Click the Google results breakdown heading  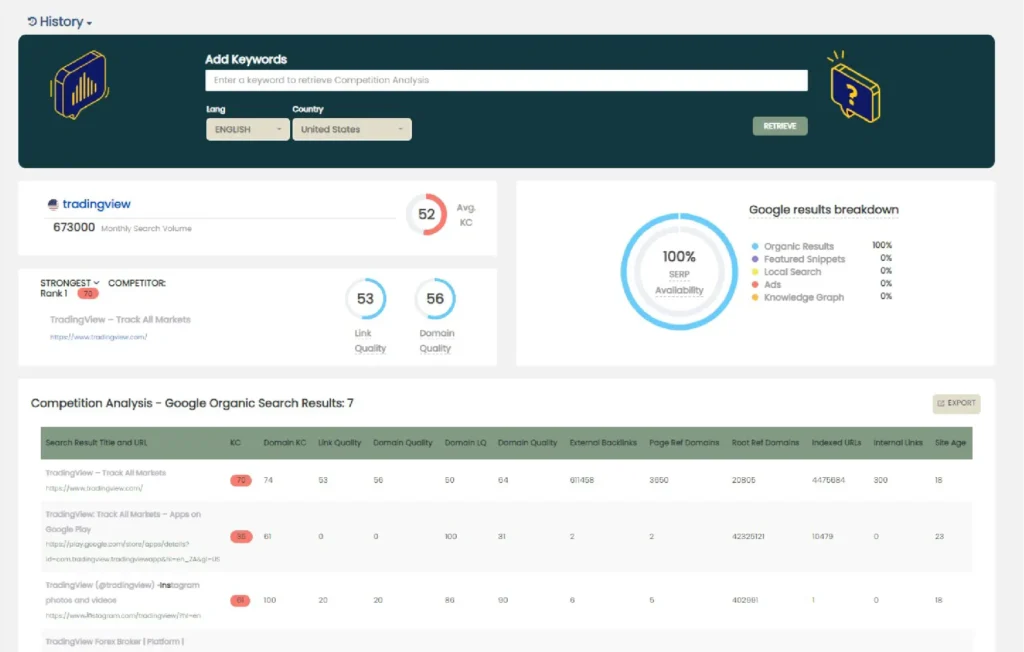coord(824,210)
